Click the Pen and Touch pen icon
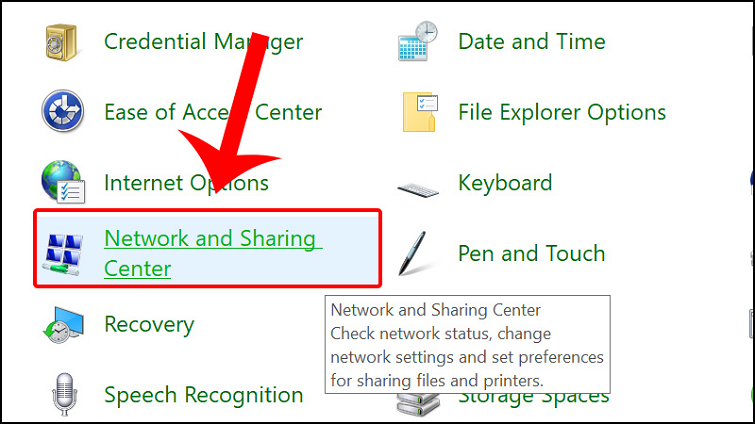The image size is (755, 424). 419,254
